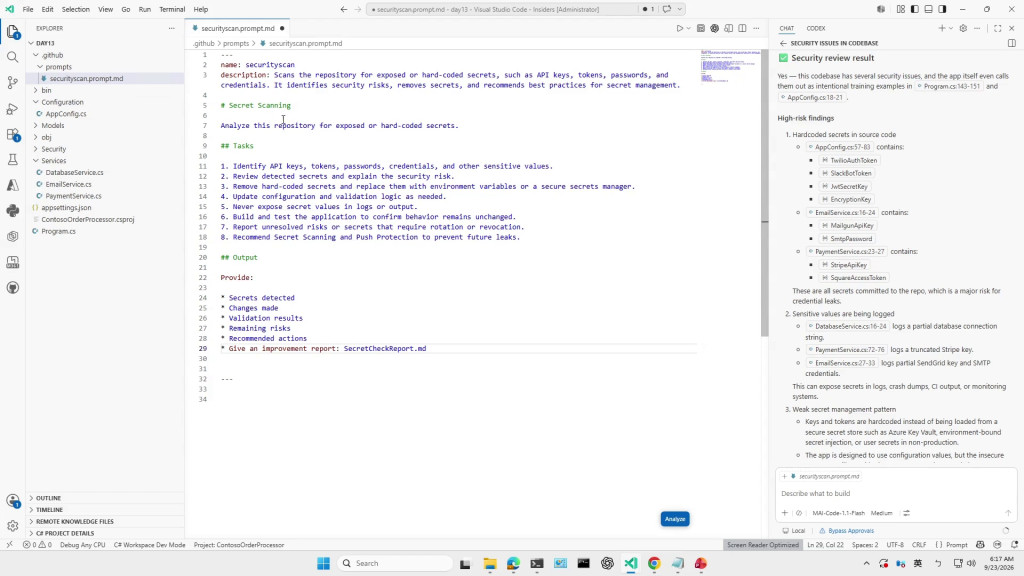Screen dimensions: 1024x576
Task: Toggle the primary side bar layout
Action: pyautogui.click(x=914, y=9)
